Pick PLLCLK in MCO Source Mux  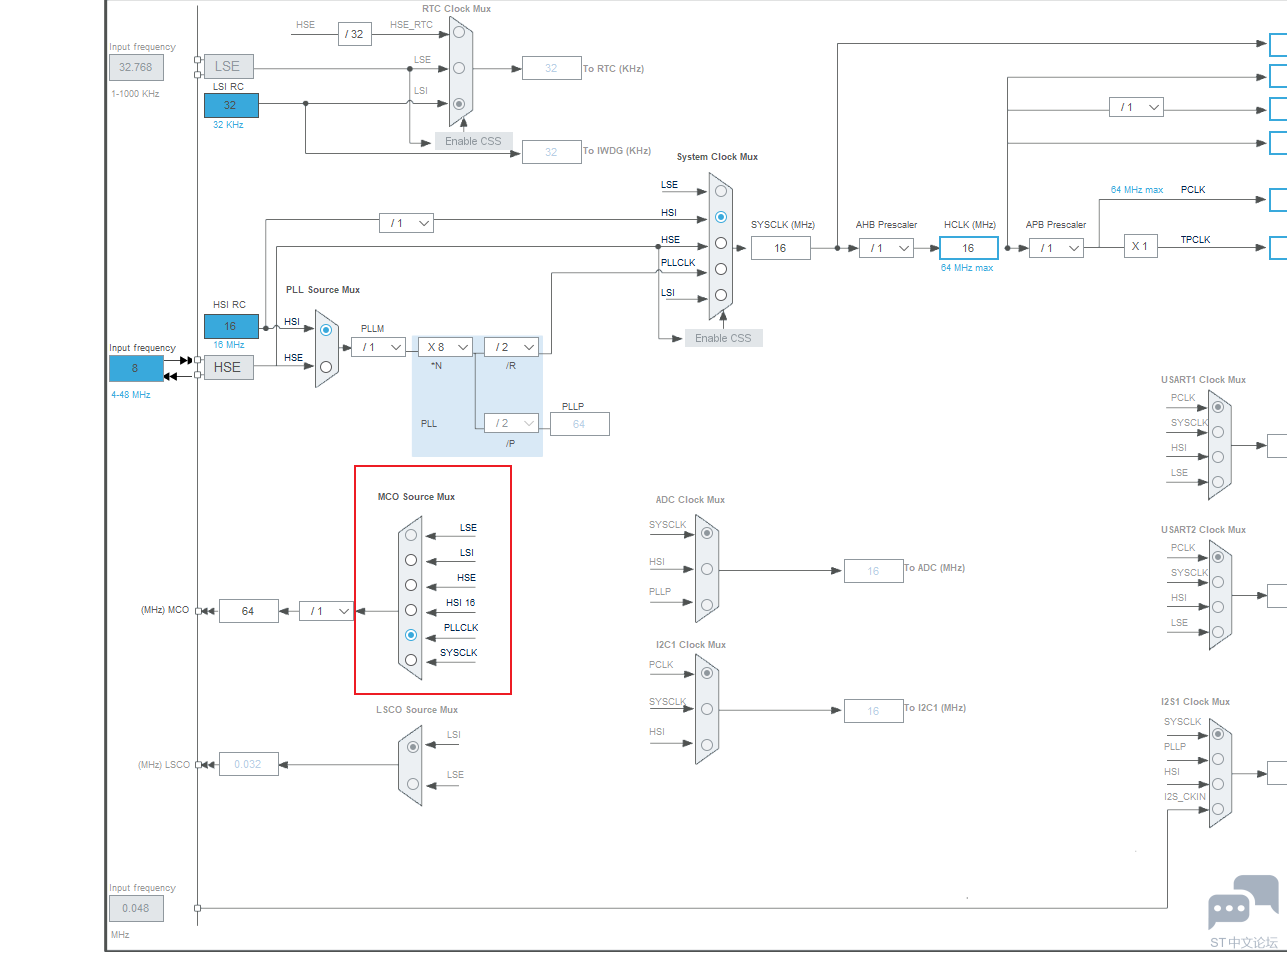pos(411,635)
